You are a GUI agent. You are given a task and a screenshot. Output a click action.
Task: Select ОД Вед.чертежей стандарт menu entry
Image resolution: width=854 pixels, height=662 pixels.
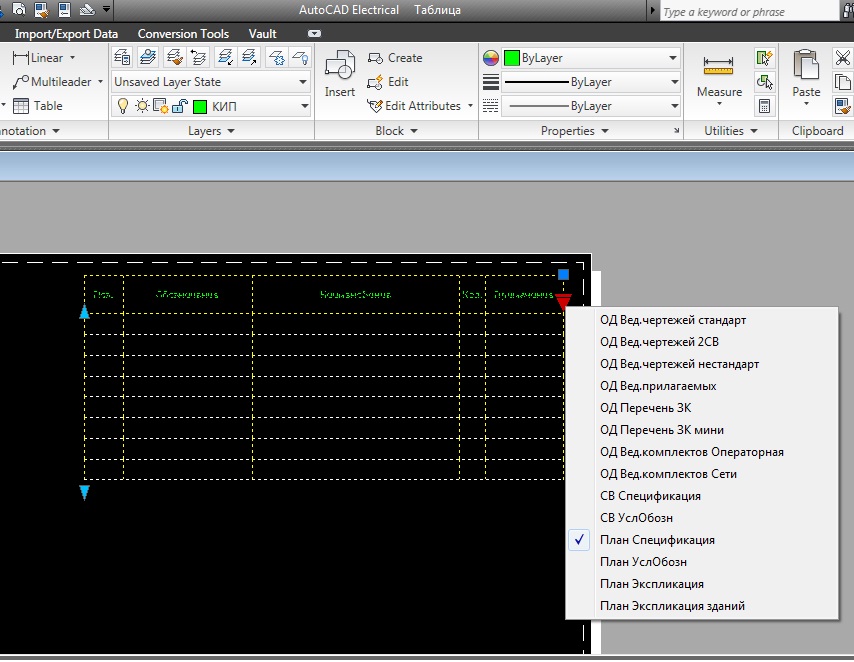[702, 320]
